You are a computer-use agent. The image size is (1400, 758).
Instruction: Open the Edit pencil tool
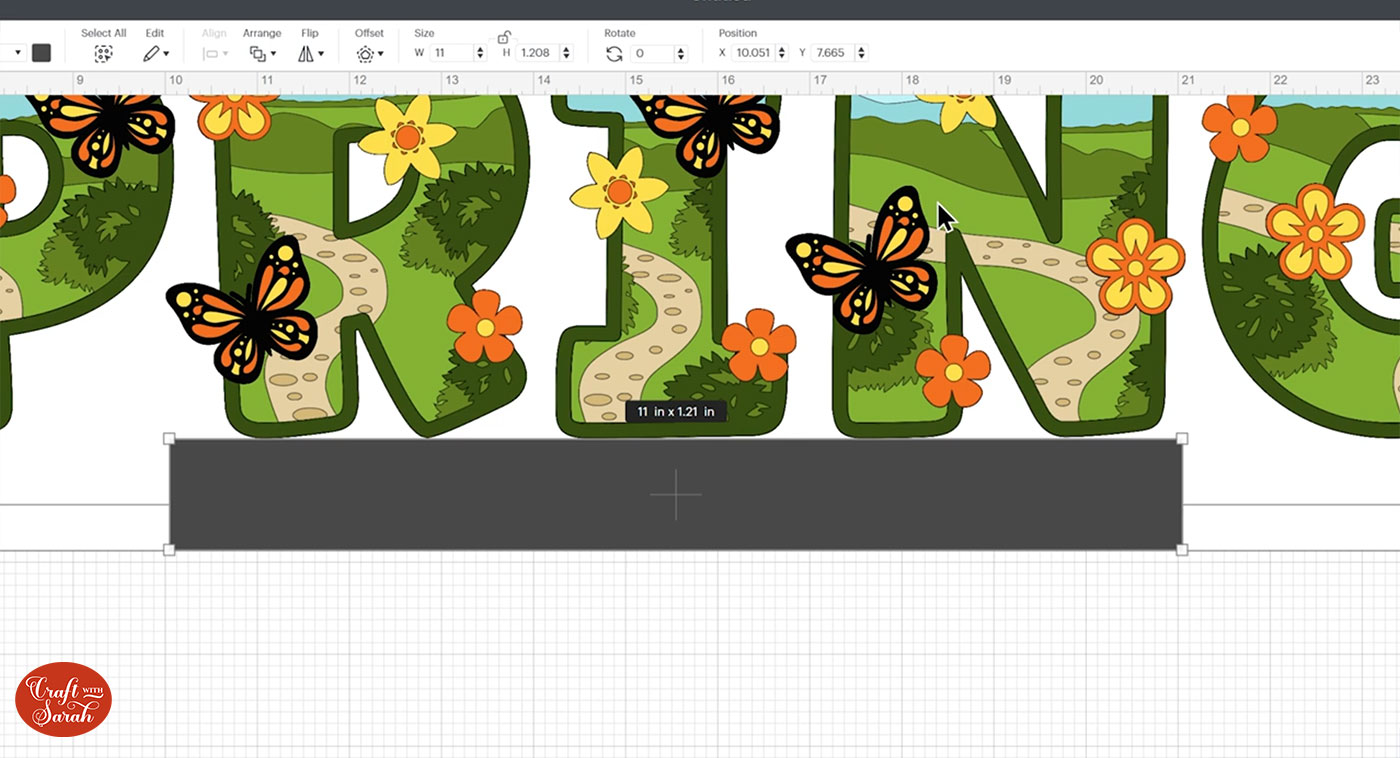click(x=154, y=54)
